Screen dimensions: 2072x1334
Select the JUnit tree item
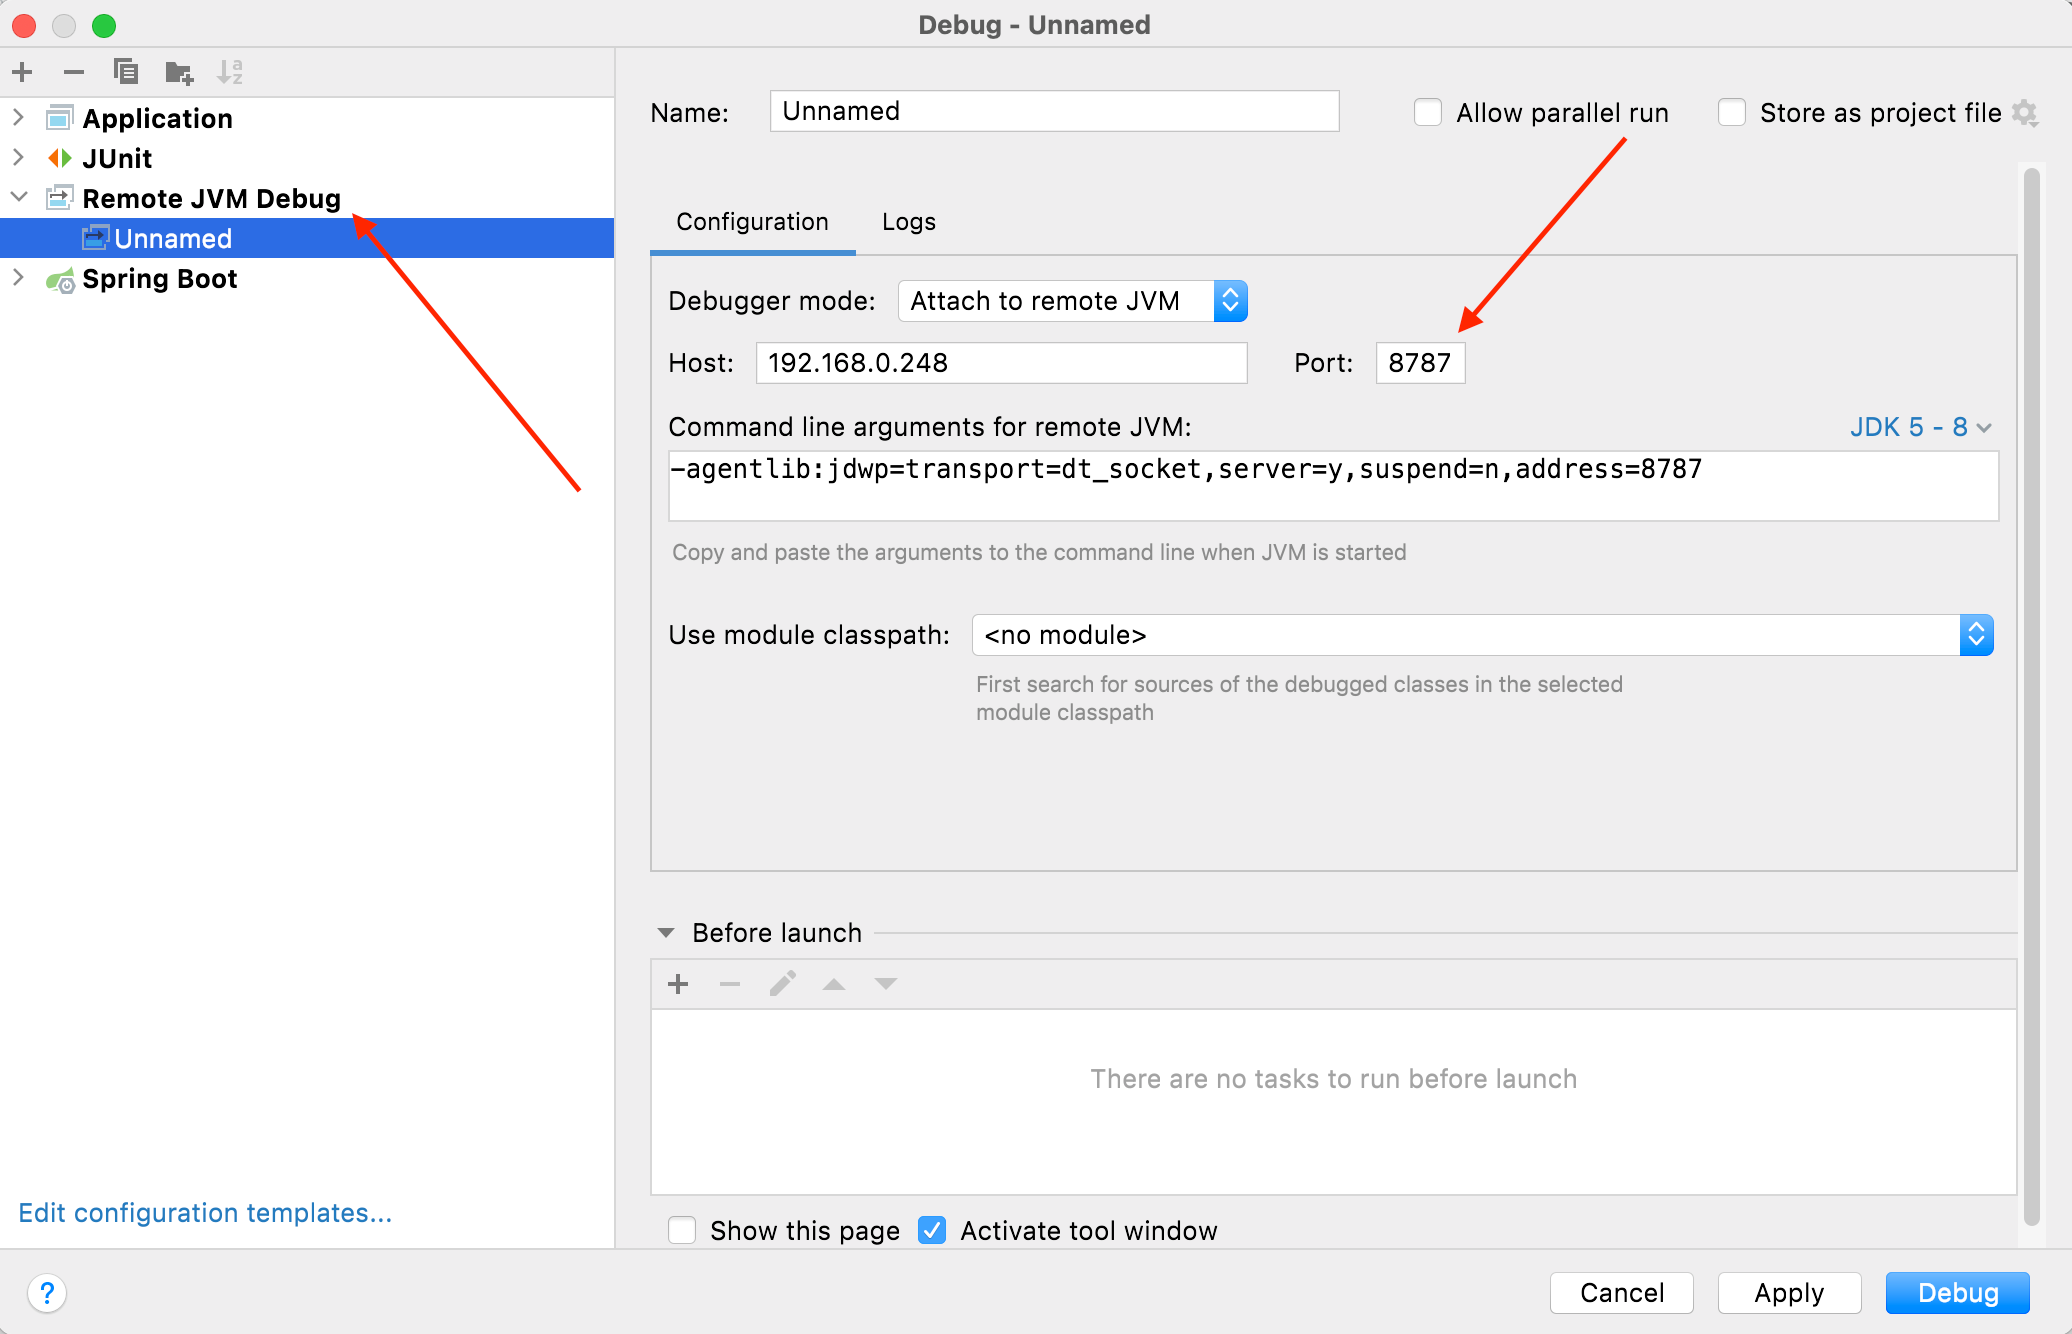307,158
